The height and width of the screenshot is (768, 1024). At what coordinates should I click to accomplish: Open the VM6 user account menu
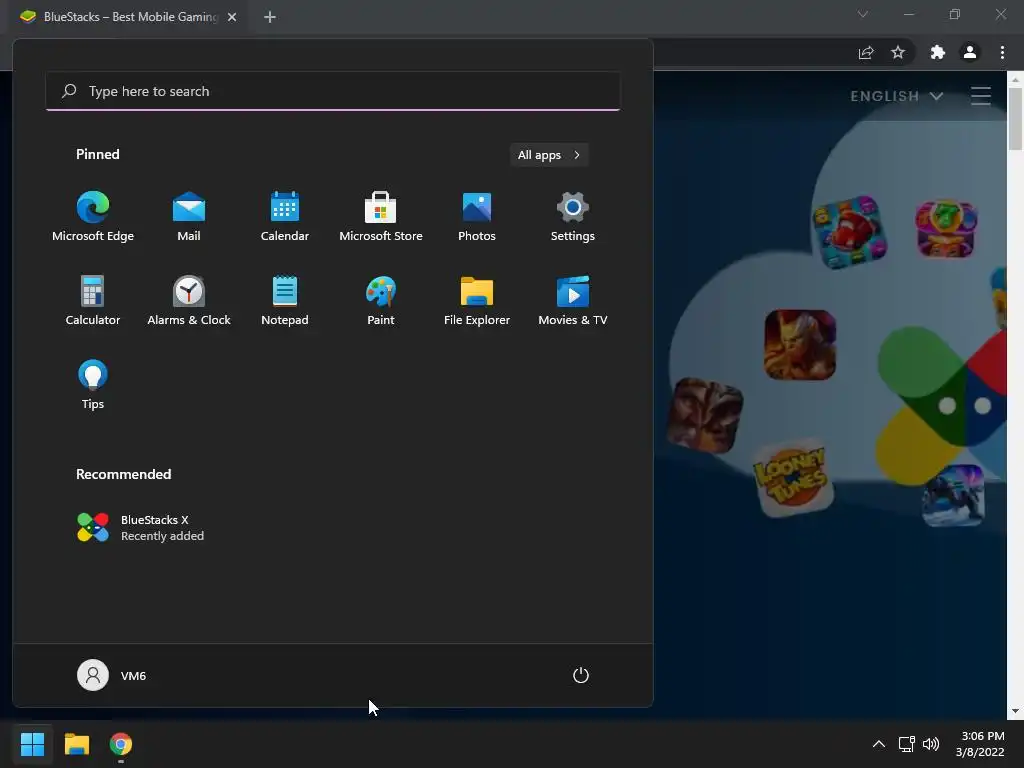point(112,675)
